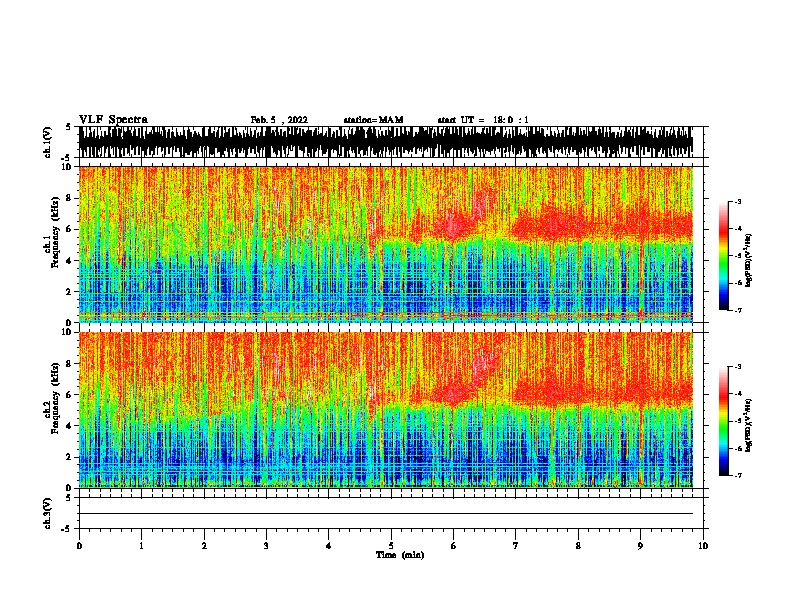Select the "start UT = 18:0:1" text
792x612 pixels.
[483, 120]
